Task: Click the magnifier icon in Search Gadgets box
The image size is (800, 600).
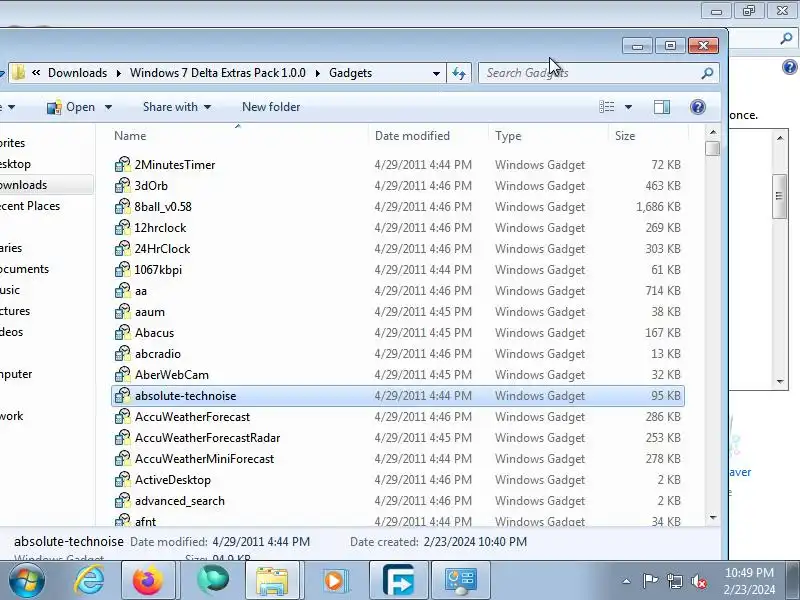Action: [x=707, y=73]
